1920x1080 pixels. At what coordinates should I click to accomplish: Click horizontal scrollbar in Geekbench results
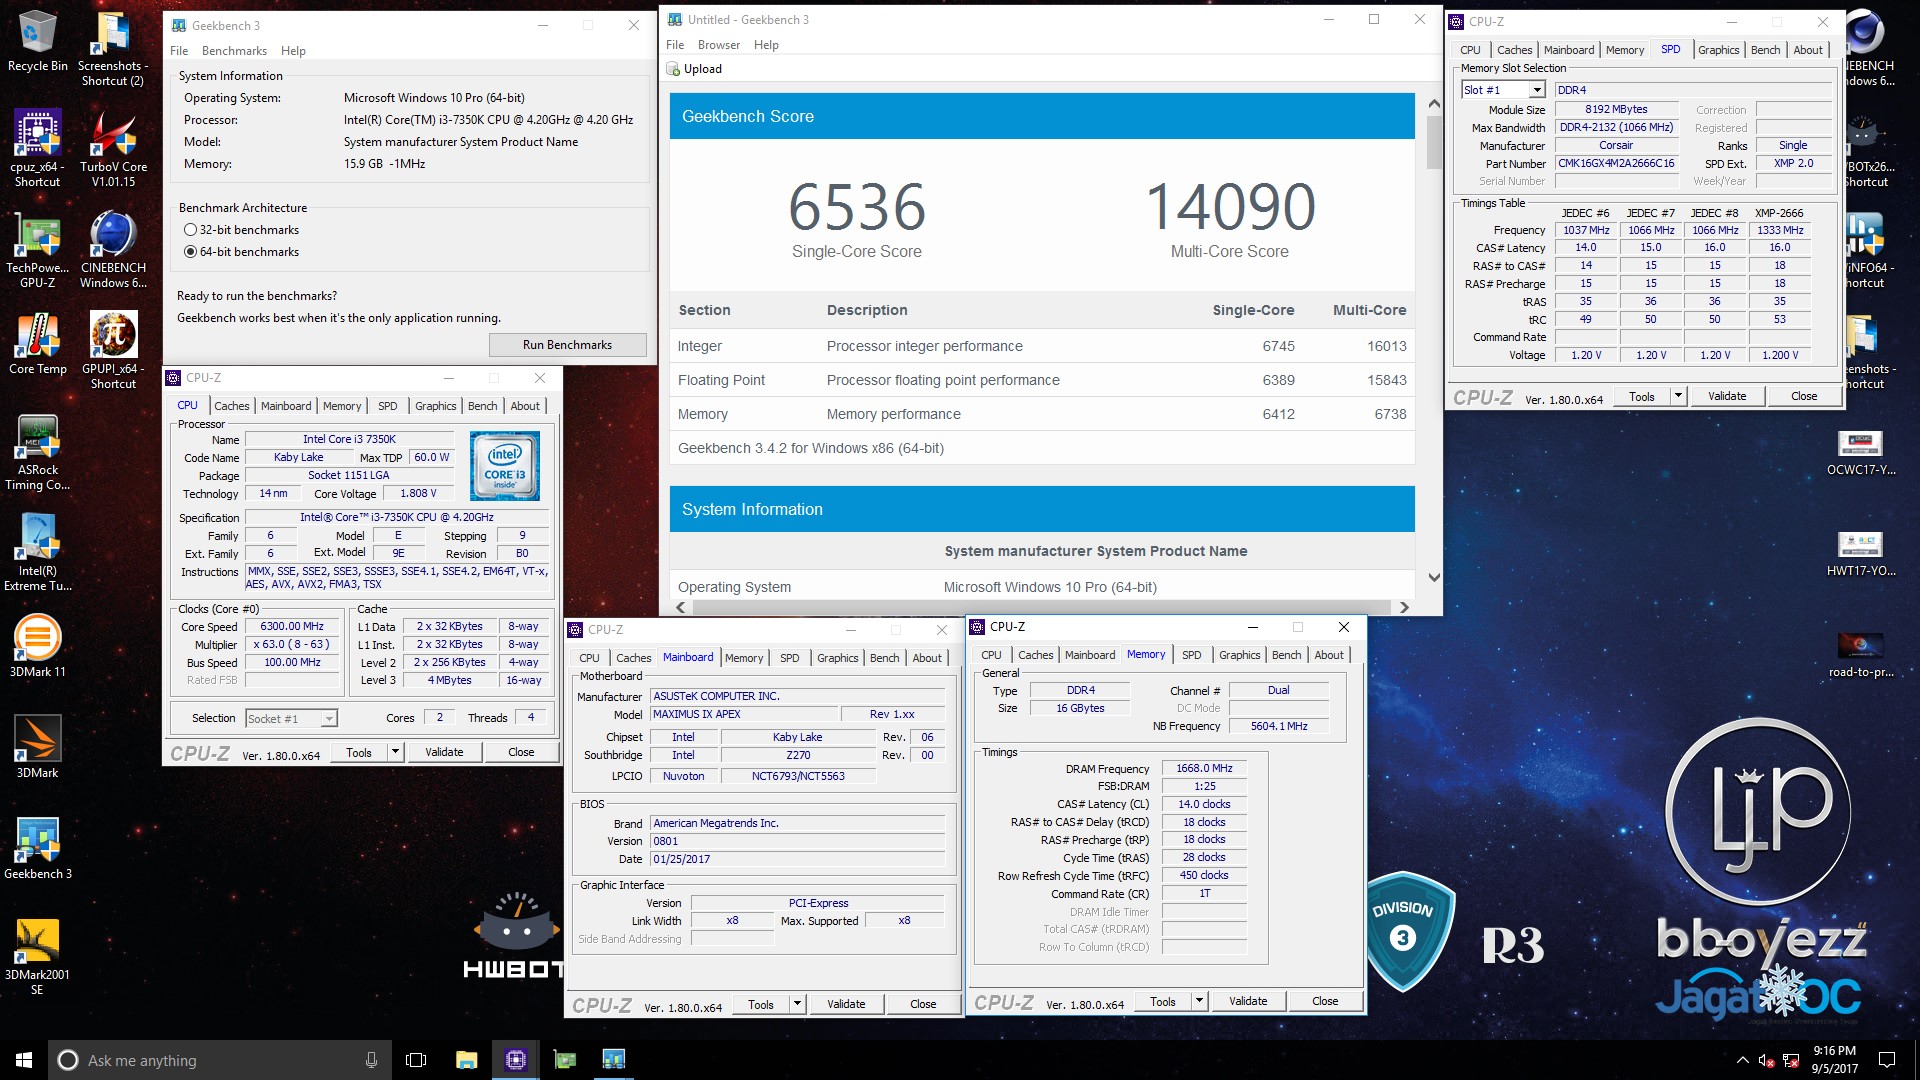(x=1040, y=607)
